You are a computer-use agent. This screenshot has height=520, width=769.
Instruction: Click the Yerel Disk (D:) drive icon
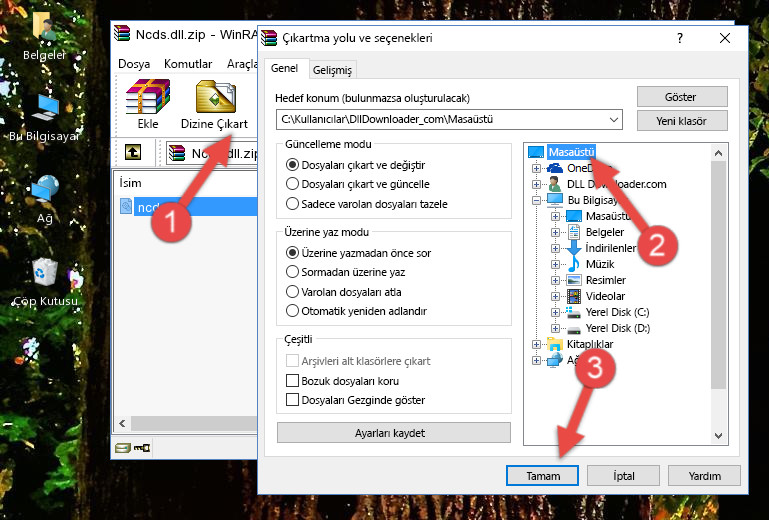573,328
